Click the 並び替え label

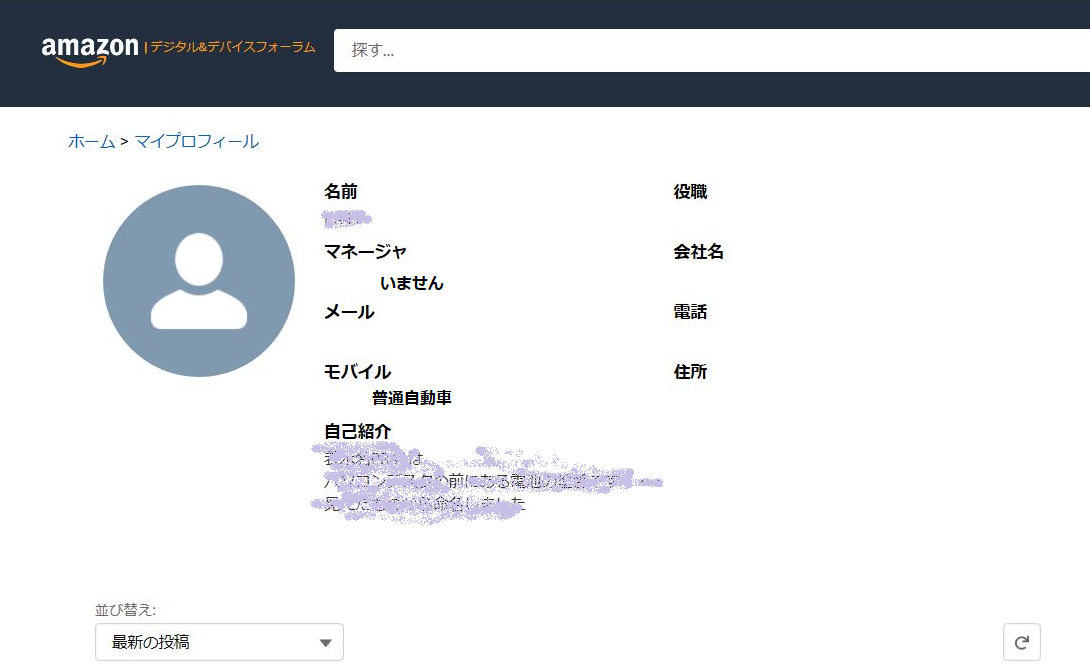coord(126,610)
